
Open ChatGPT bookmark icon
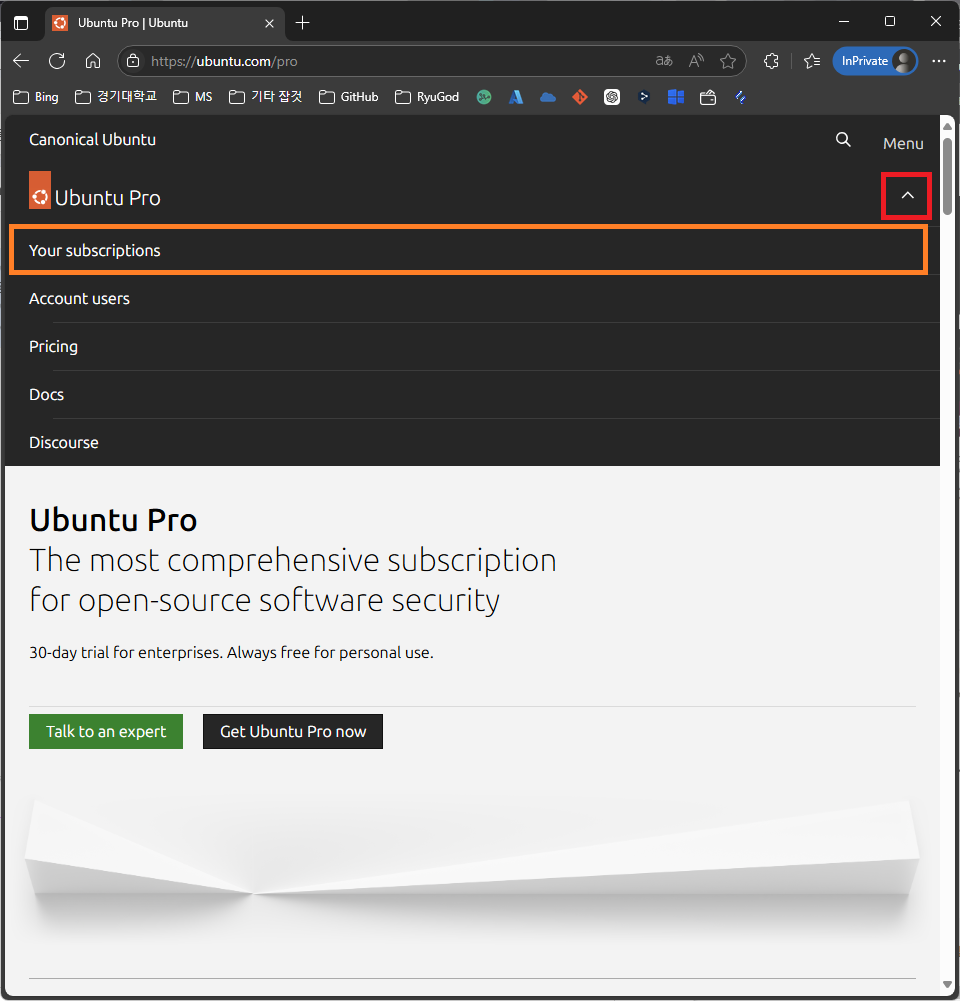612,97
